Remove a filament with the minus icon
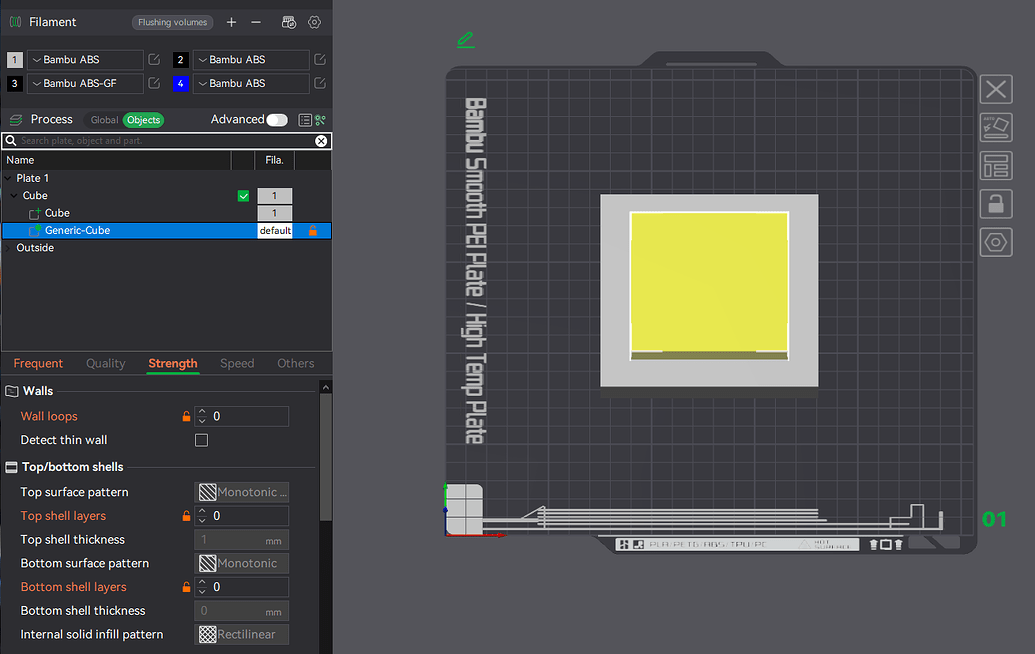The image size is (1035, 654). tap(256, 22)
